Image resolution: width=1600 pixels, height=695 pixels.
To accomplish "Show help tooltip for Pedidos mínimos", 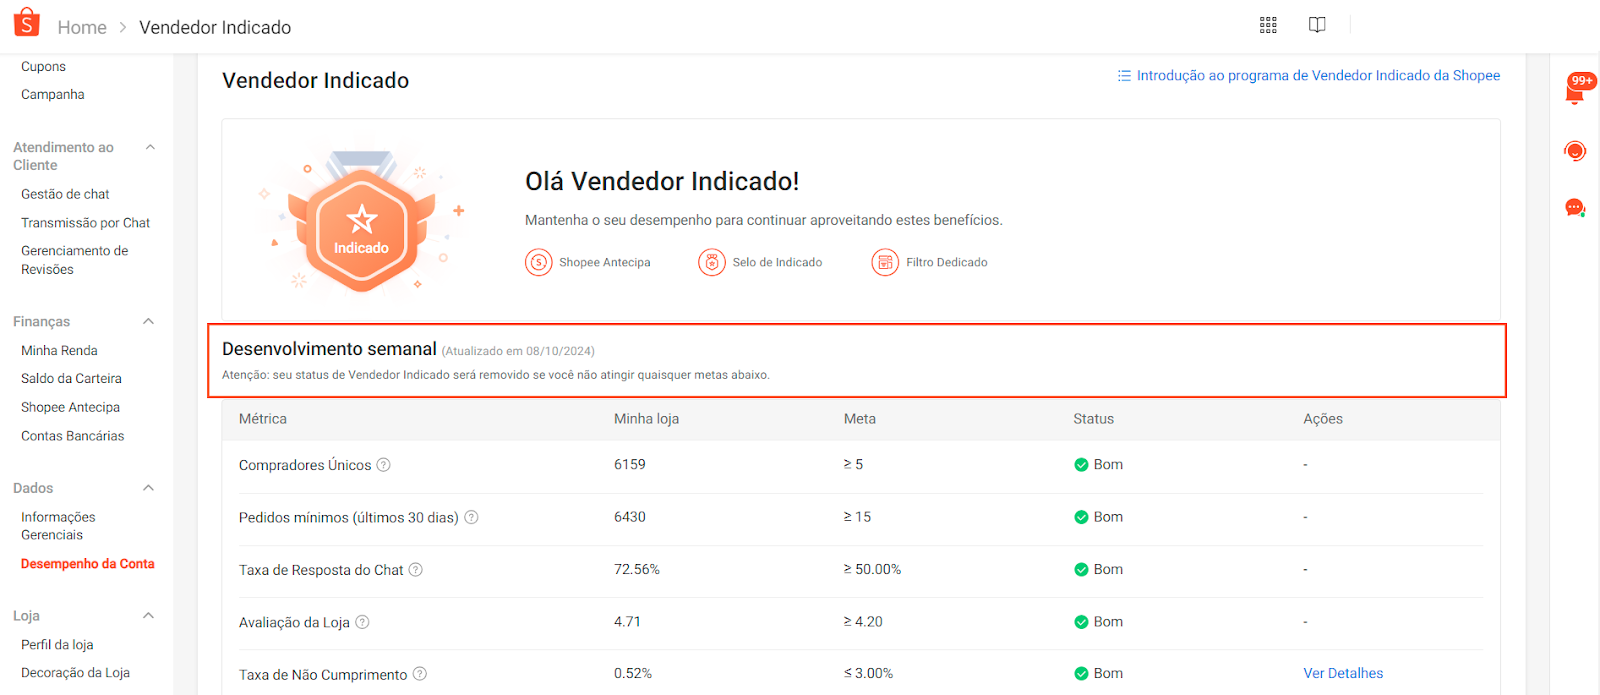I will (471, 517).
